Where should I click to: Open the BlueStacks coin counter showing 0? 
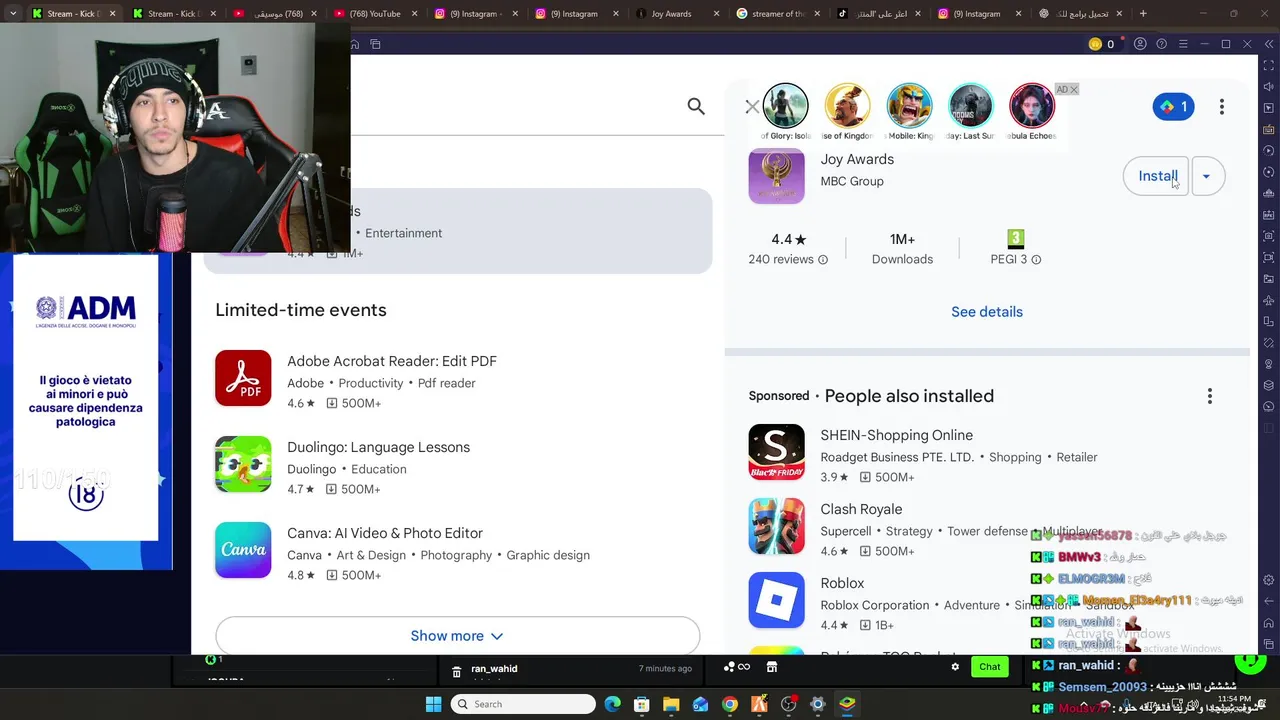[x=1102, y=44]
